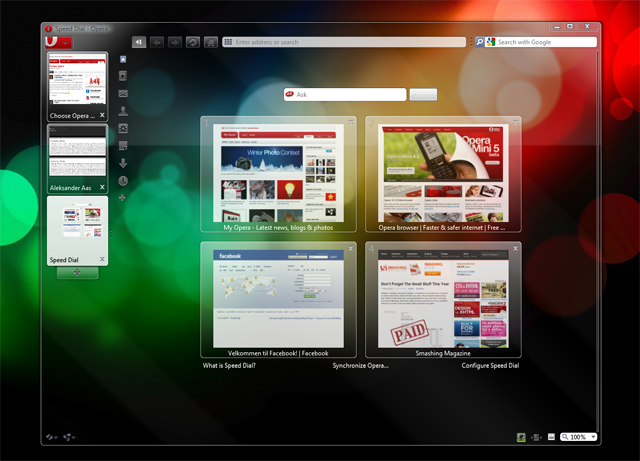This screenshot has width=640, height=461.
Task: Close the 'Aleksander Aas' tab
Action: (102, 187)
